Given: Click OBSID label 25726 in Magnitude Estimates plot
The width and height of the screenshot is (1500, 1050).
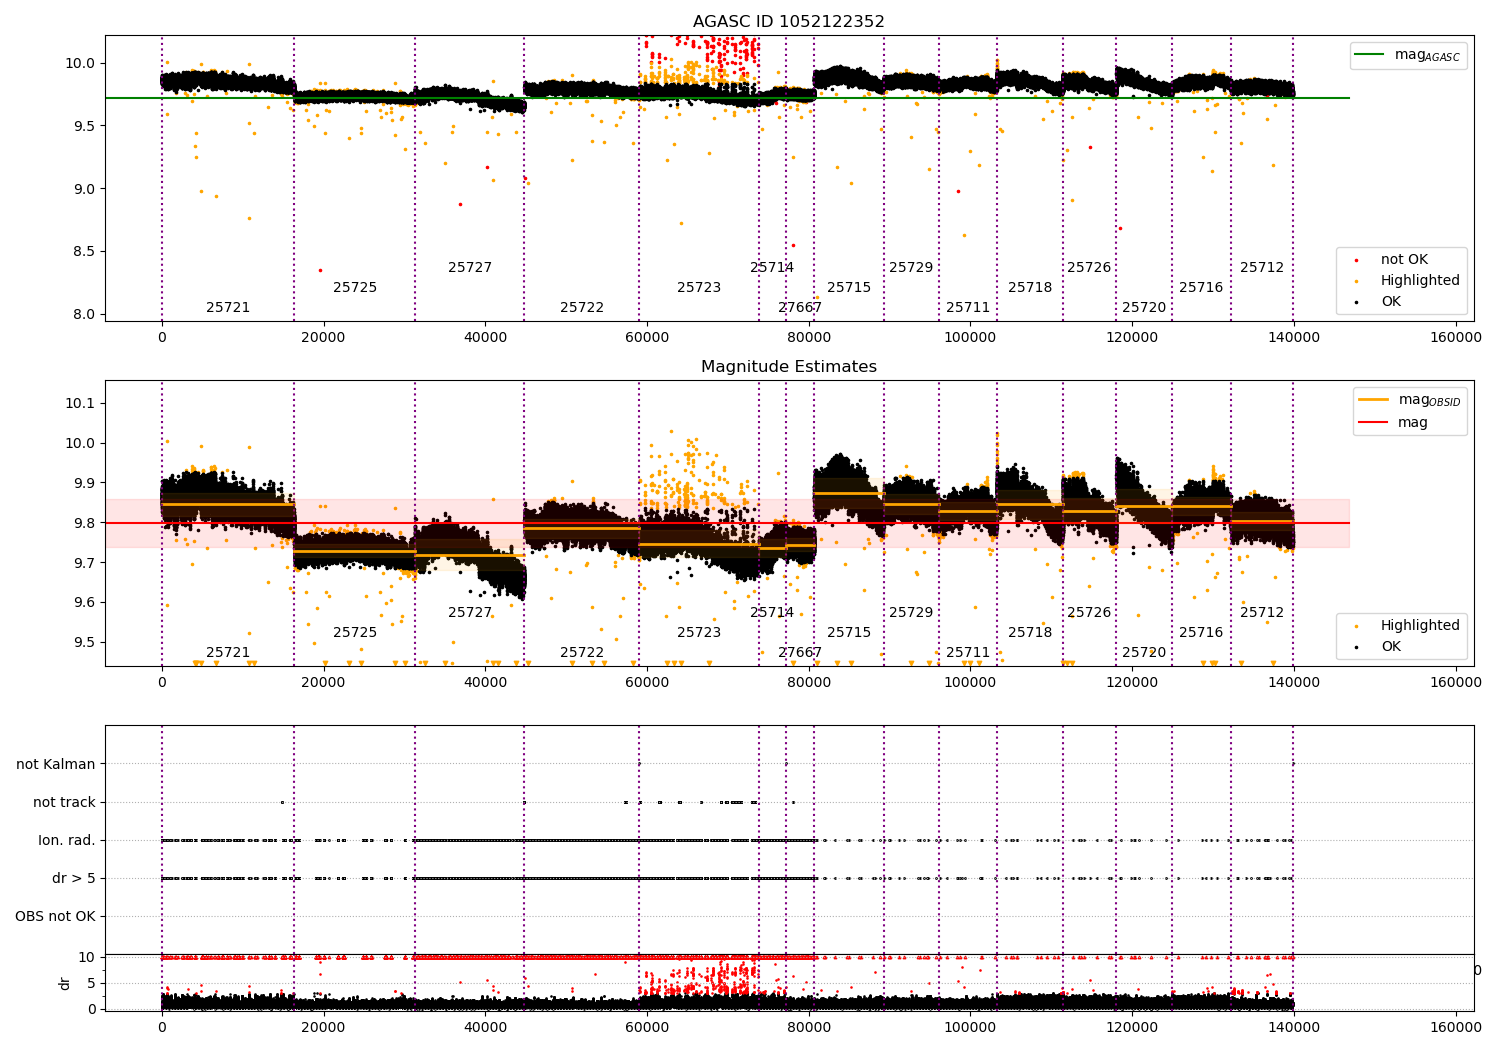Looking at the screenshot, I should click(x=1089, y=613).
